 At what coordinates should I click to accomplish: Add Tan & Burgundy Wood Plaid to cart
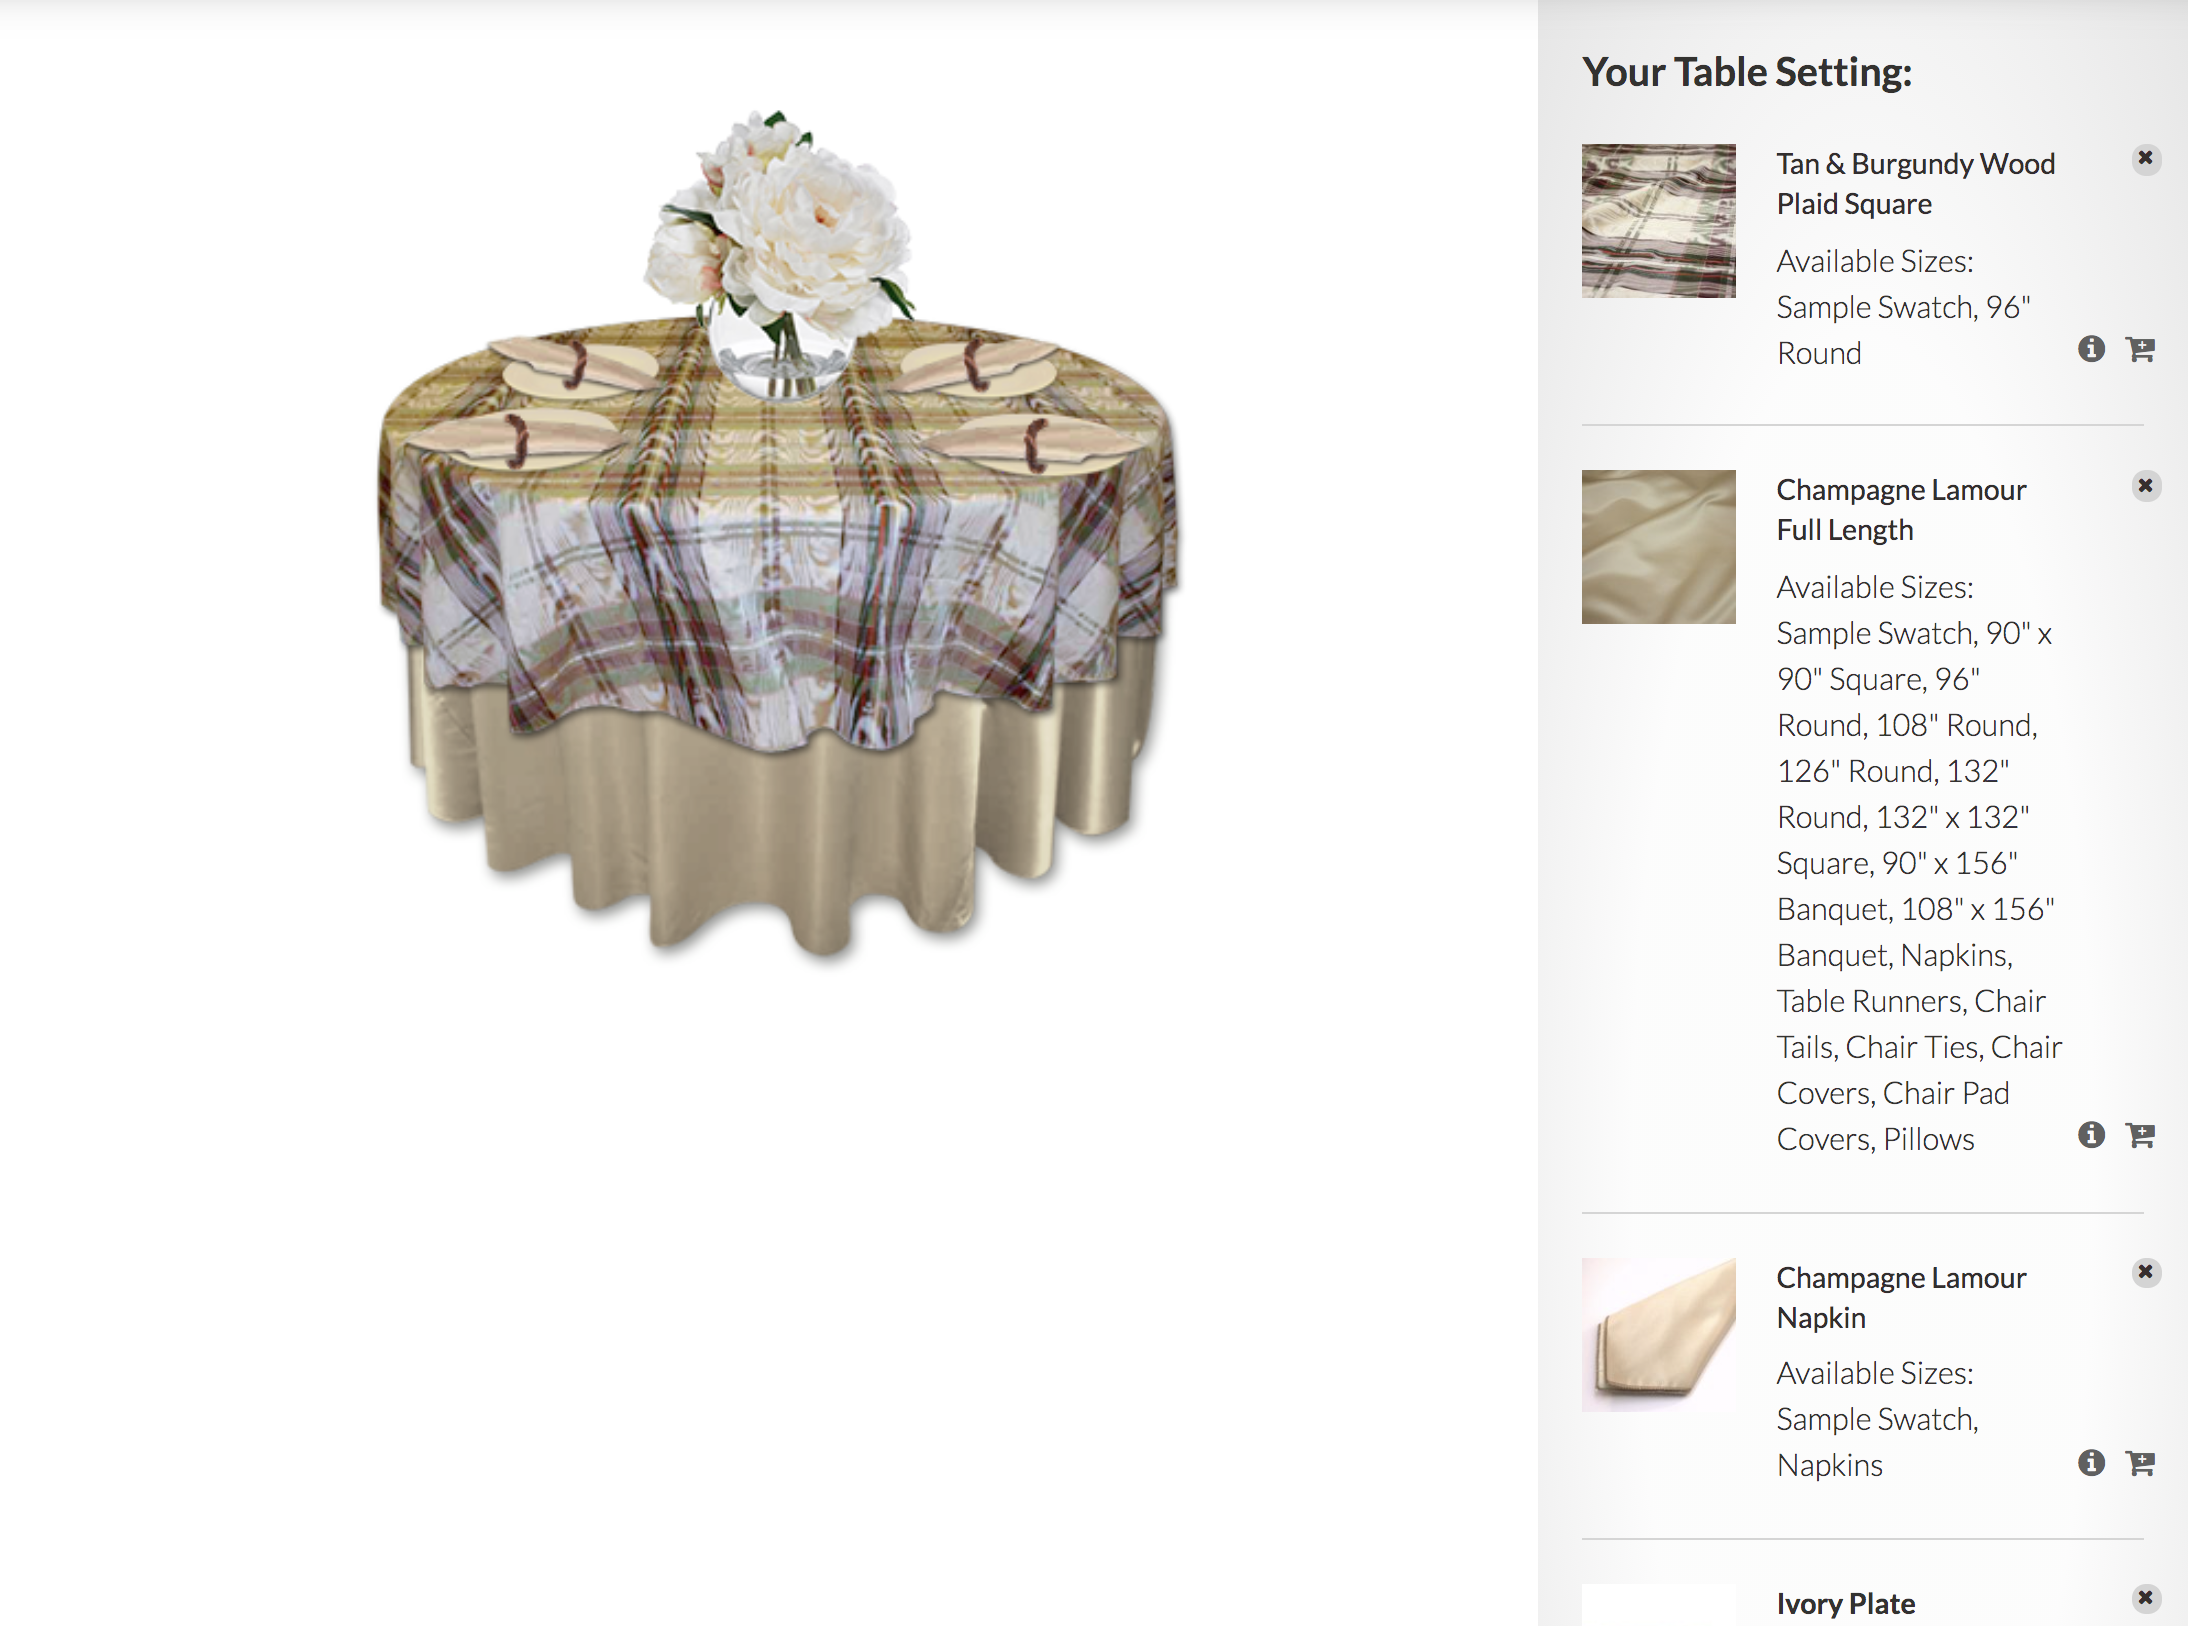[x=2140, y=349]
